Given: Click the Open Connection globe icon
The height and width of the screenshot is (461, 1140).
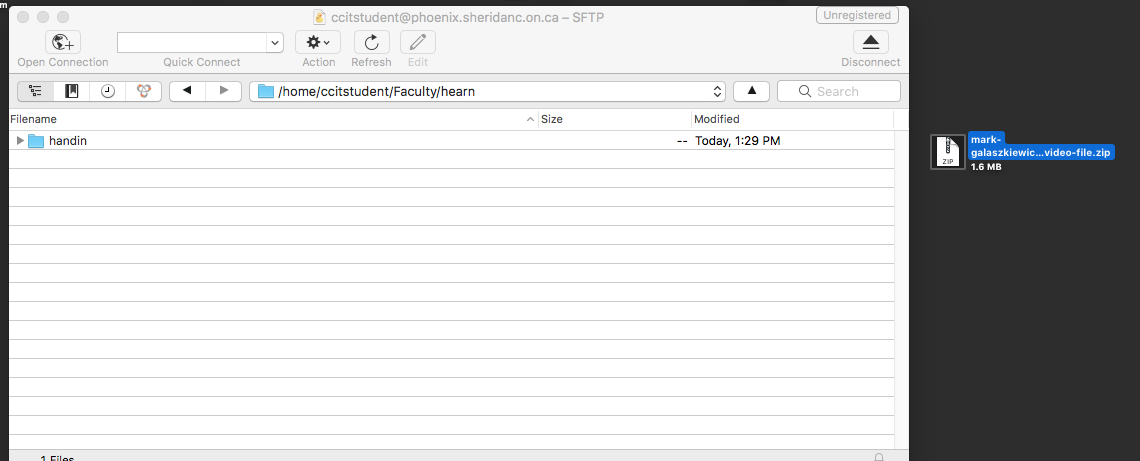Looking at the screenshot, I should [x=63, y=42].
